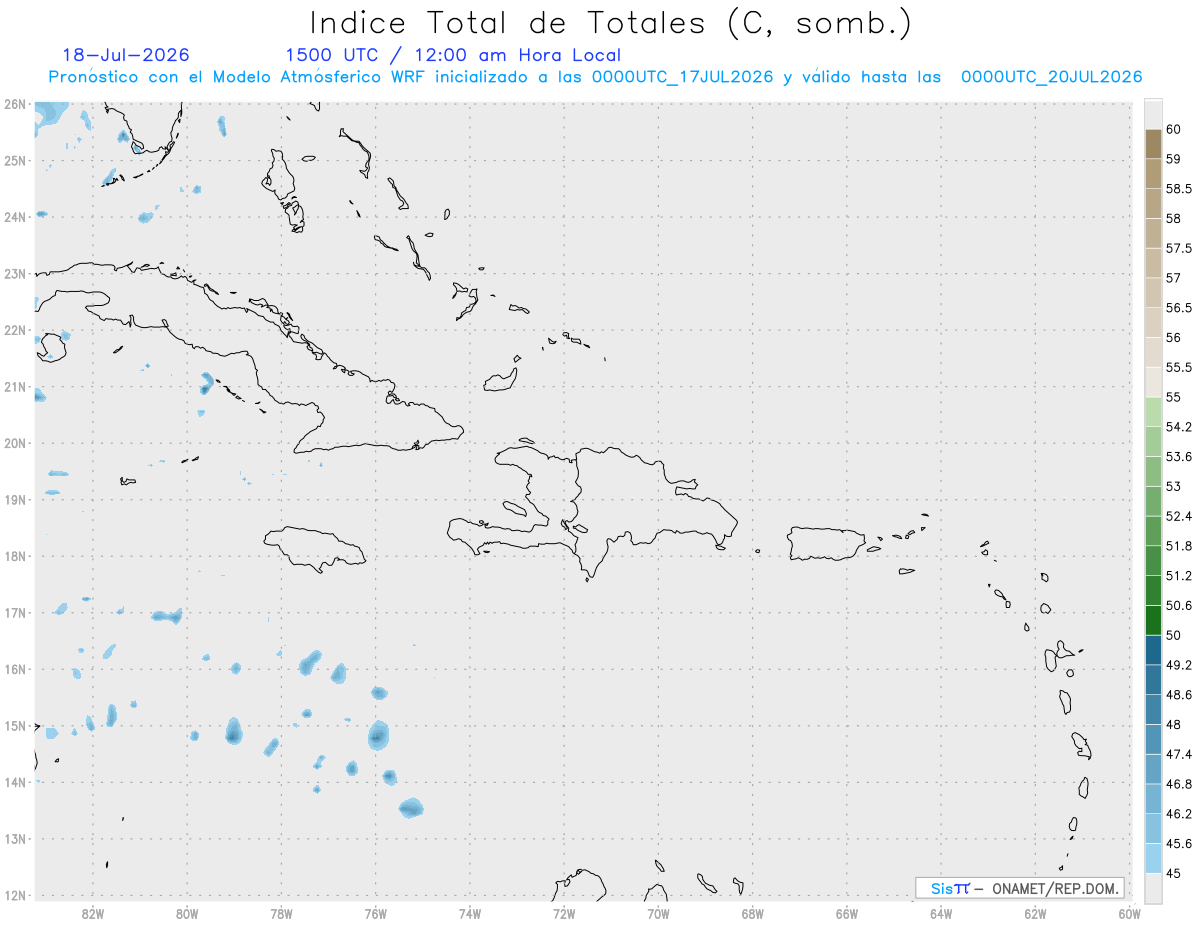Screen dimensions: 1200x927
Task: Click the colorbar value 47.4
Action: tap(1179, 754)
